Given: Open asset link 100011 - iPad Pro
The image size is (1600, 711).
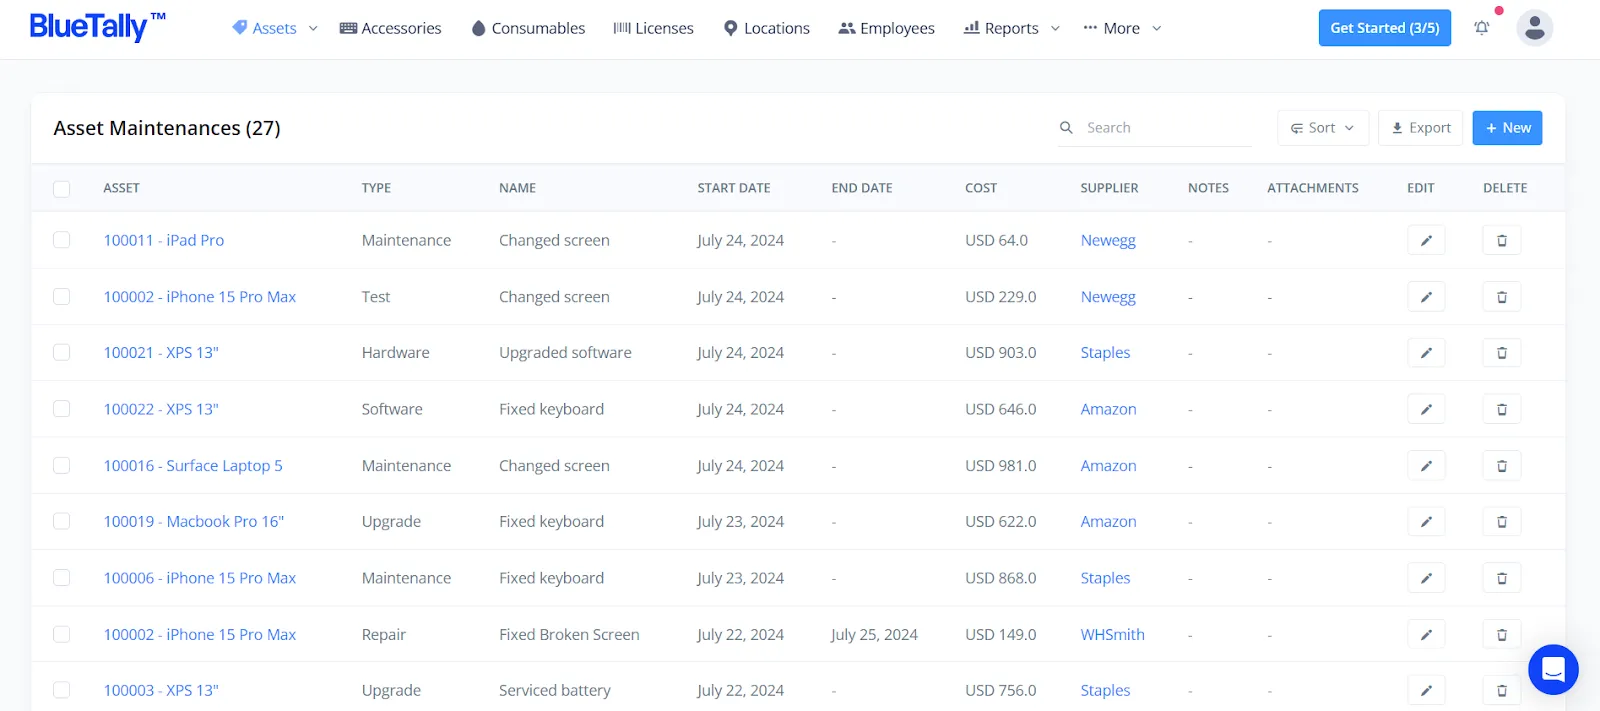Looking at the screenshot, I should pos(164,240).
